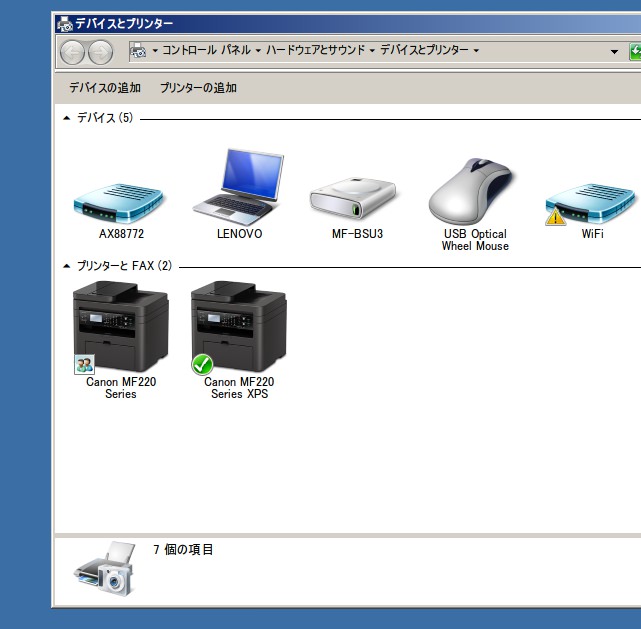Select the AX88772 network device icon
Screen dimensions: 641x629
[119, 203]
